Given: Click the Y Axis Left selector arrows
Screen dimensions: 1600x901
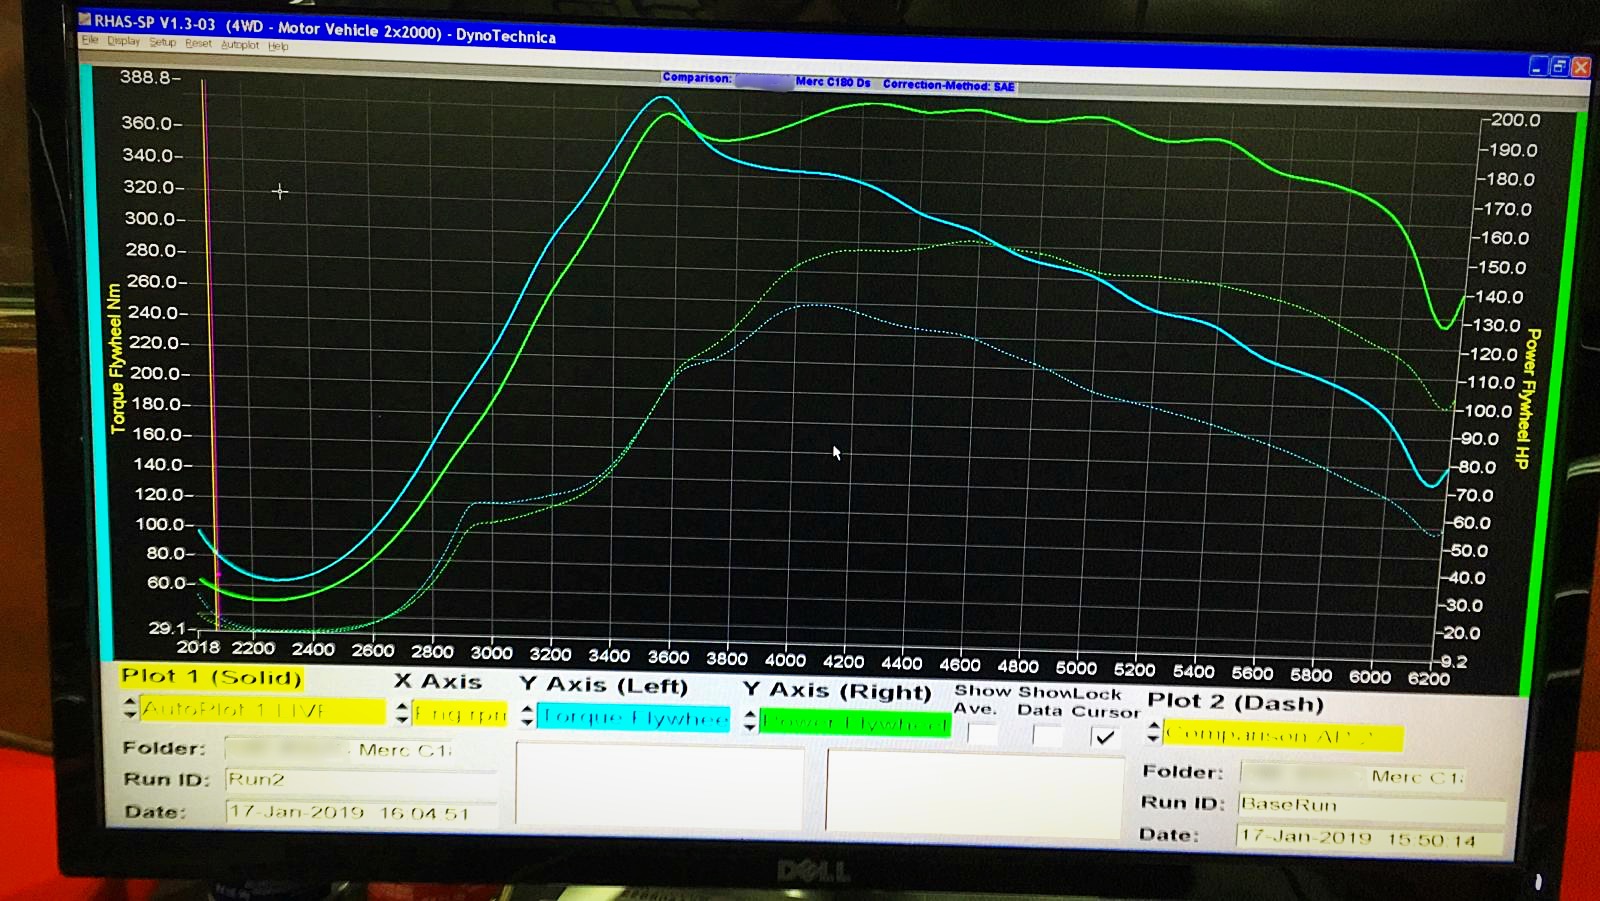Looking at the screenshot, I should 527,716.
